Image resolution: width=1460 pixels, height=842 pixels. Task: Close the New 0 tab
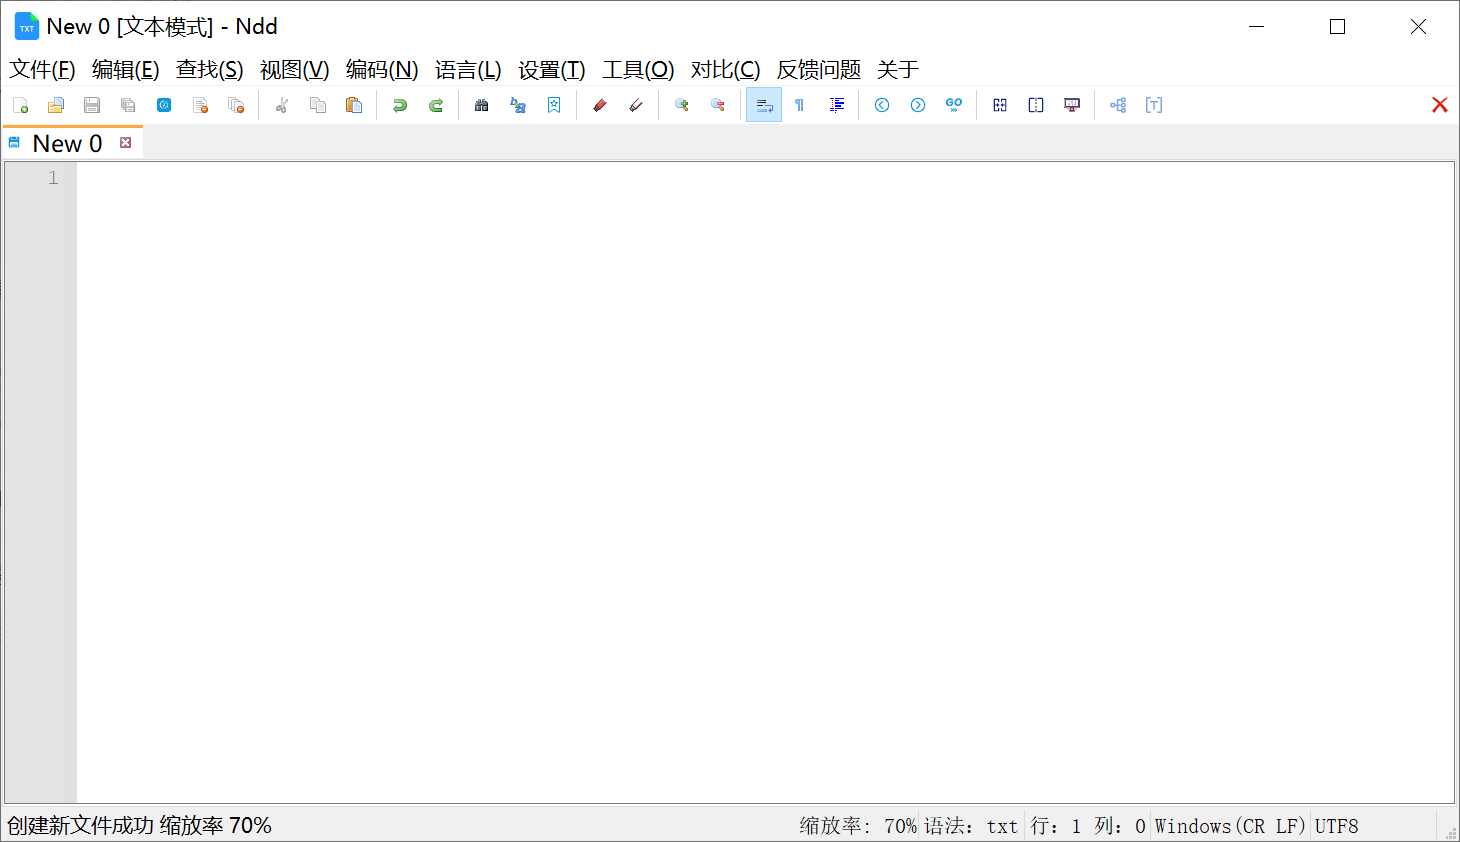pos(126,143)
